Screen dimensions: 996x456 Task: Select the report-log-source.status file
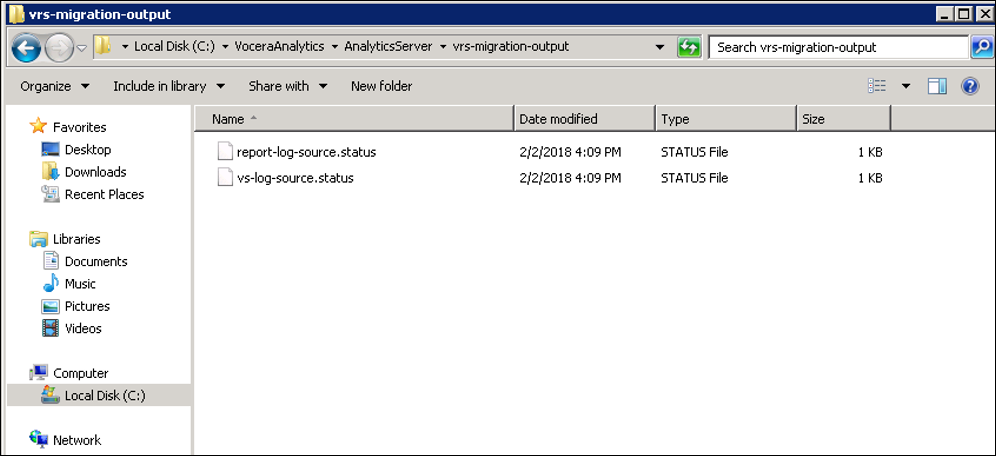(306, 152)
